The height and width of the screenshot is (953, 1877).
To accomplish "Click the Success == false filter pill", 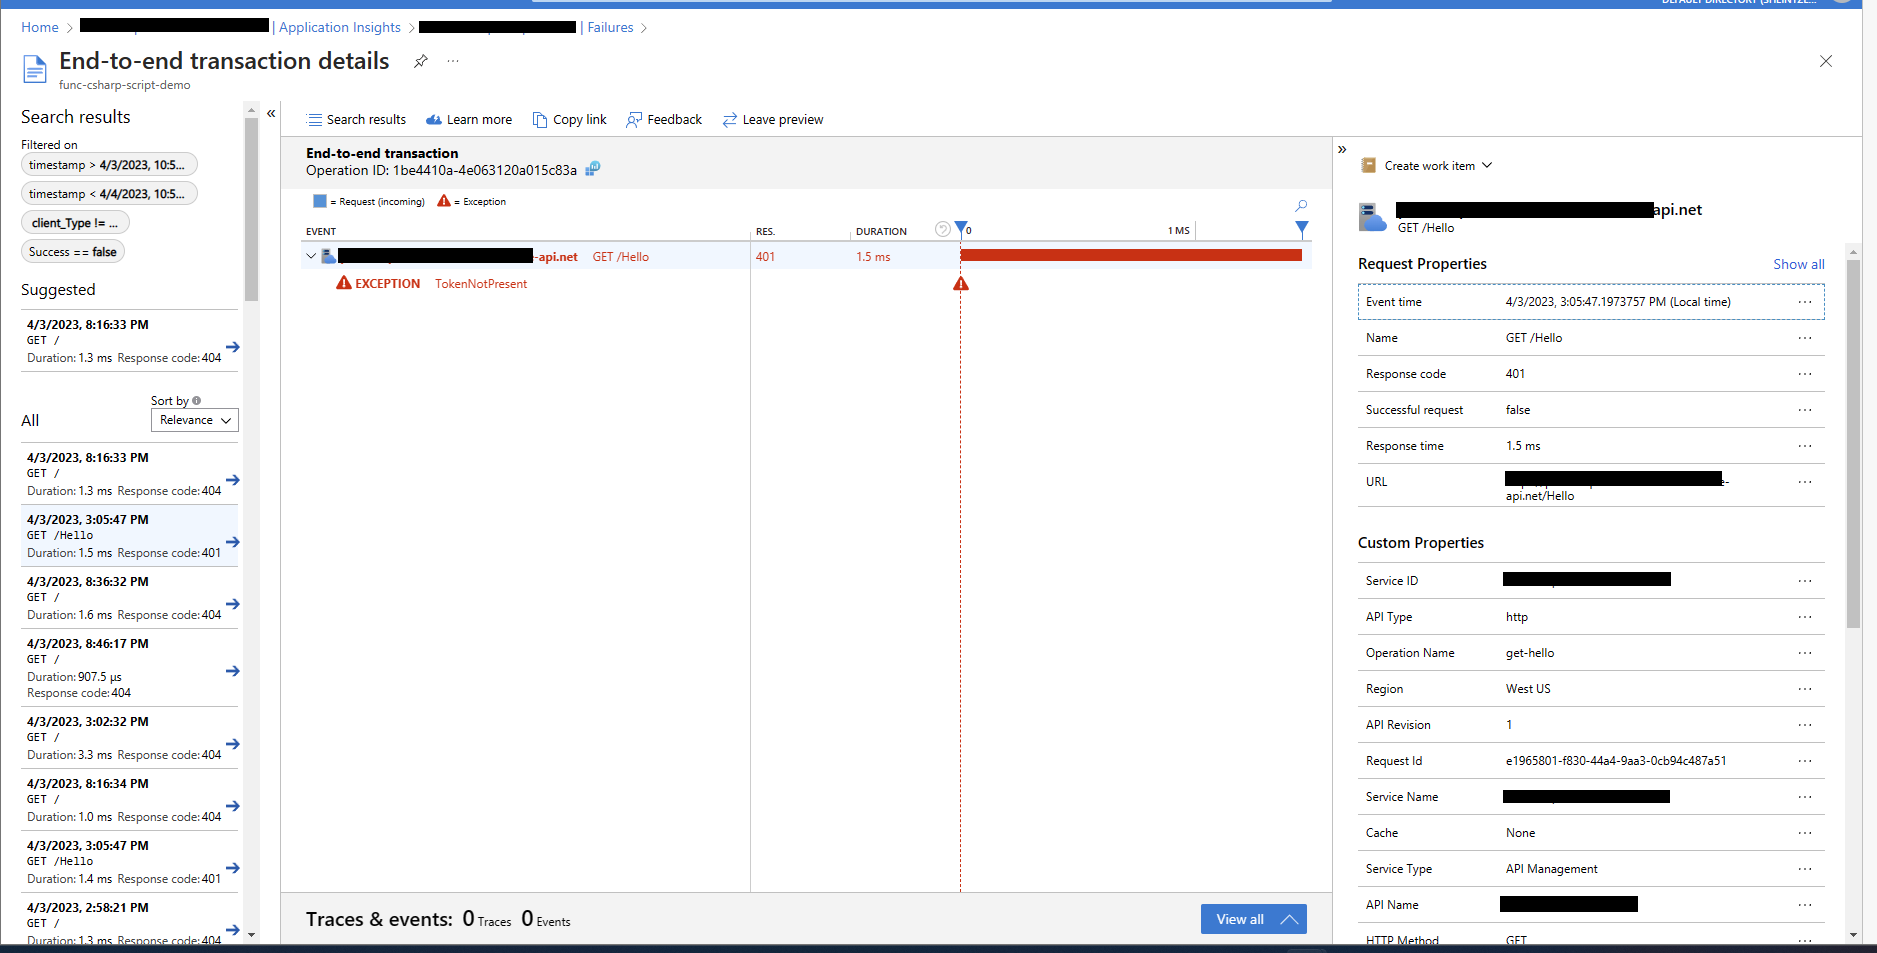I will pos(73,252).
